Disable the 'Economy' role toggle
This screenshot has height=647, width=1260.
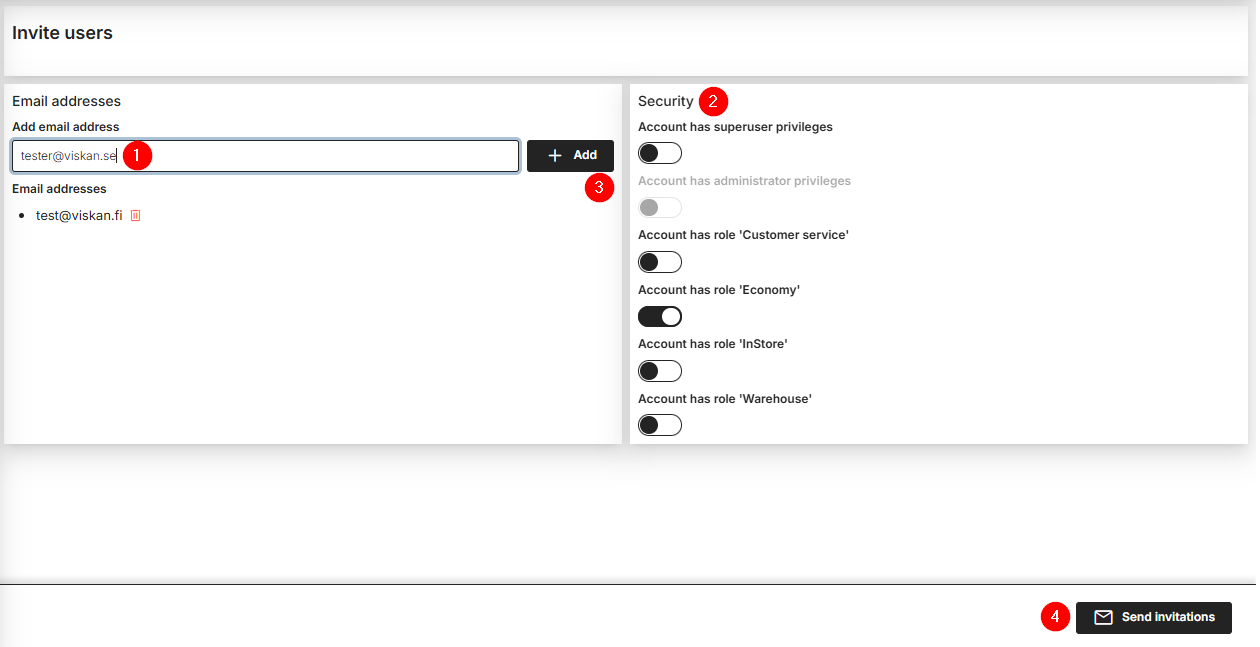click(x=660, y=316)
